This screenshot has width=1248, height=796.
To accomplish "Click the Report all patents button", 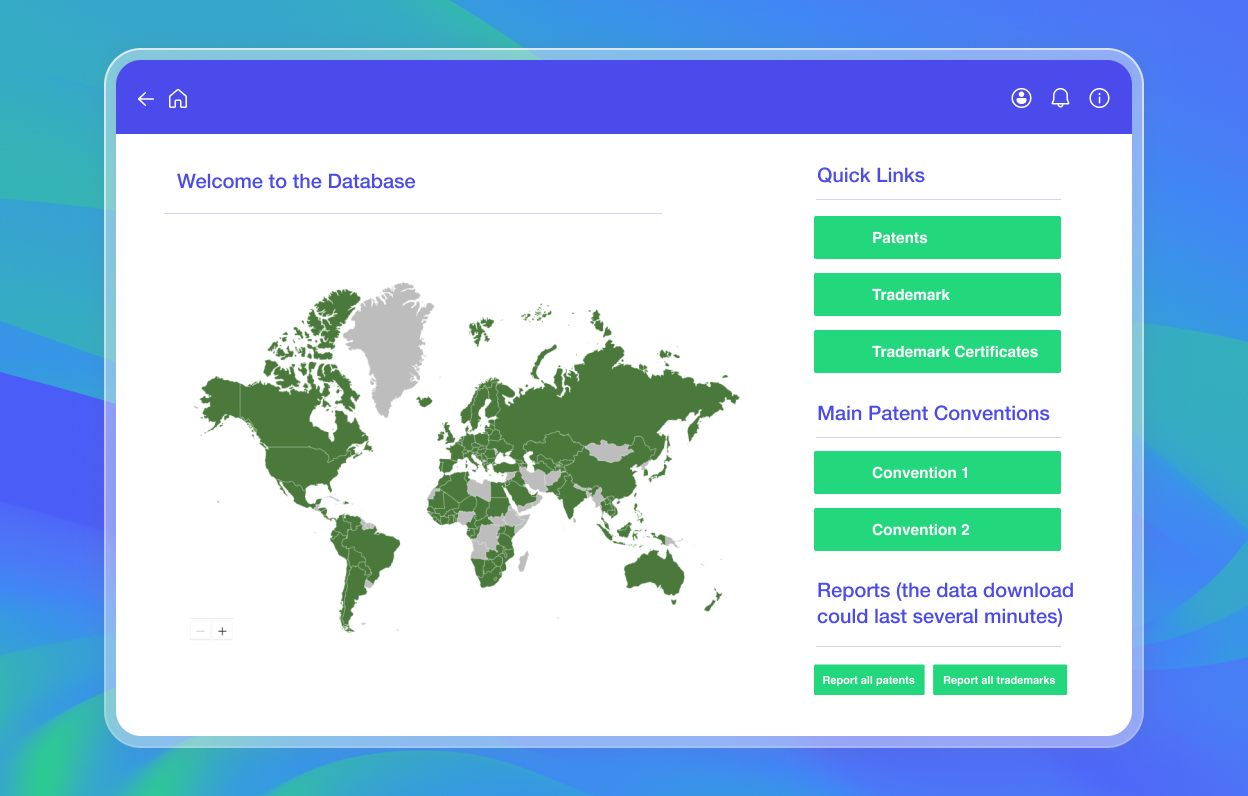I will click(x=869, y=680).
